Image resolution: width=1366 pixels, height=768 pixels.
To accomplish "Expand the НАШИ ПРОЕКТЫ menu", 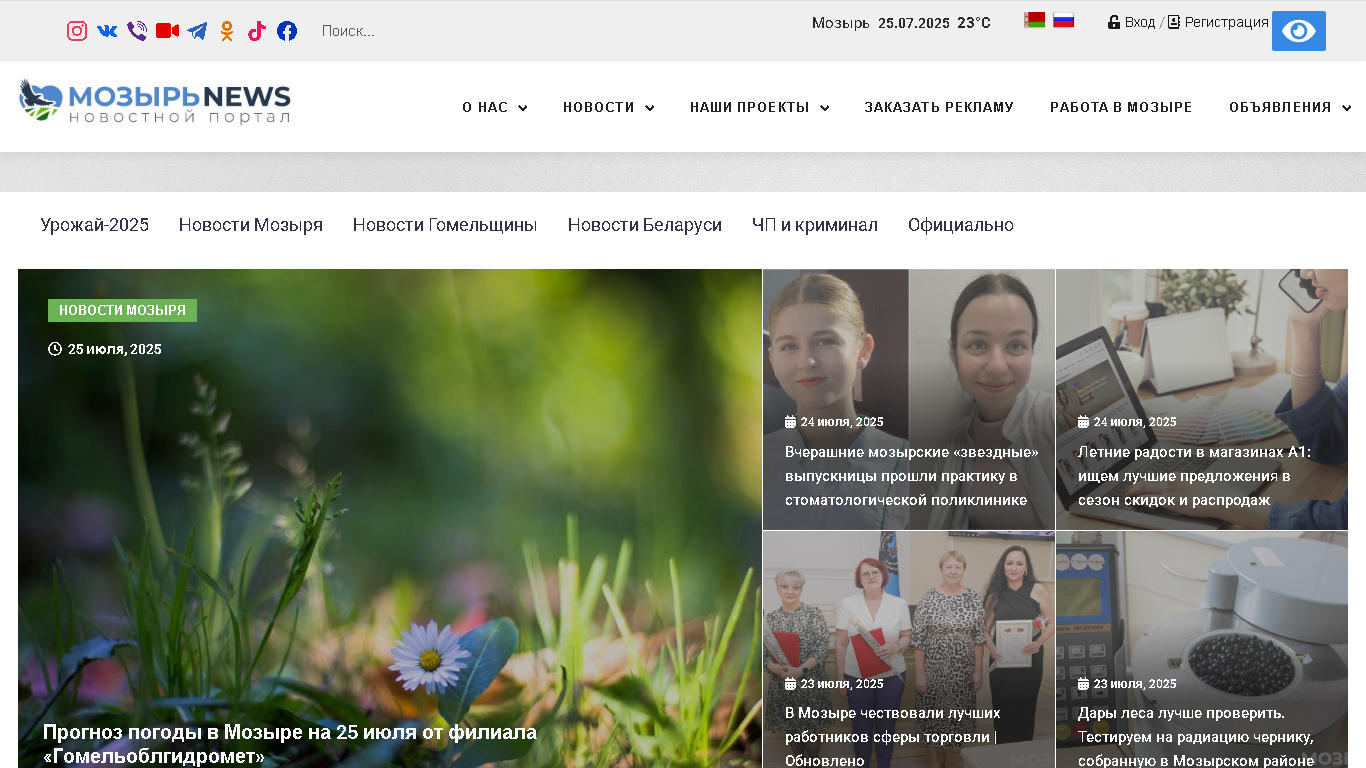I will pyautogui.click(x=759, y=107).
